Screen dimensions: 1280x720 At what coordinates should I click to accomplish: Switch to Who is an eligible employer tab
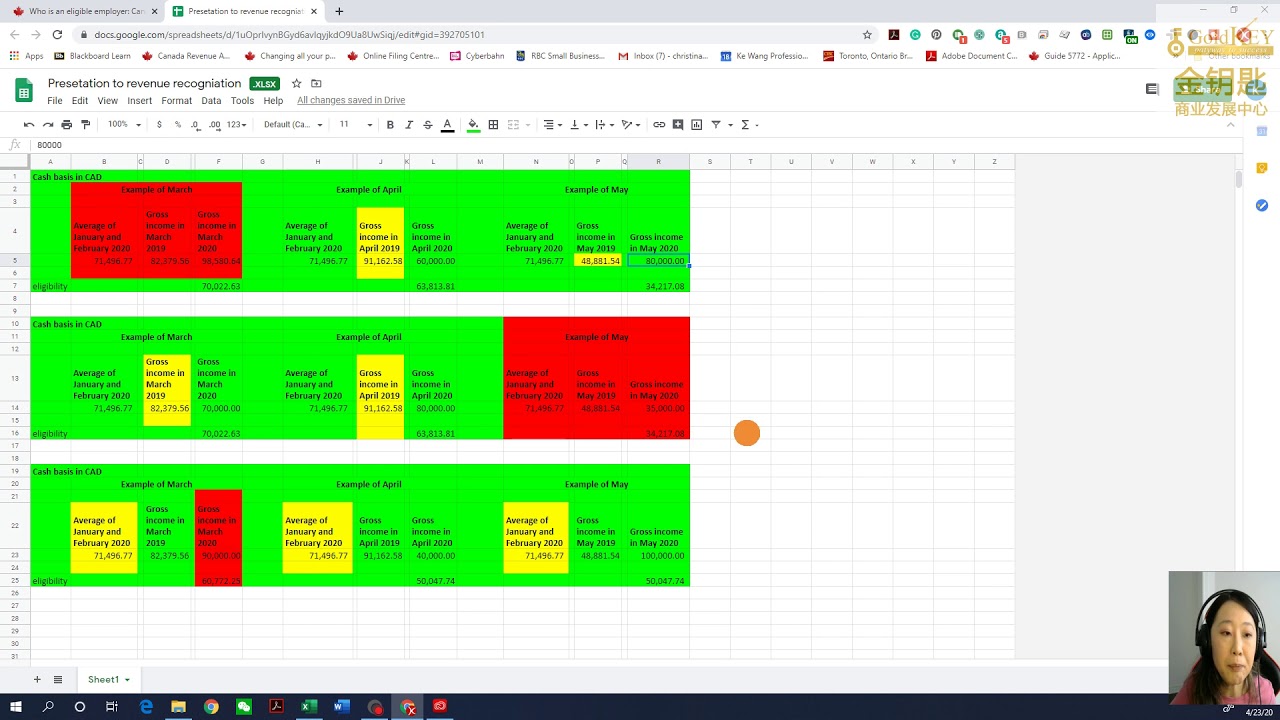[80, 11]
